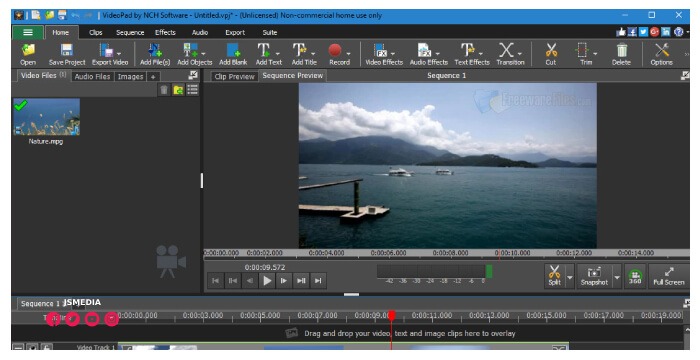
Task: Expand more toolbar items chevron
Action: pos(686,54)
